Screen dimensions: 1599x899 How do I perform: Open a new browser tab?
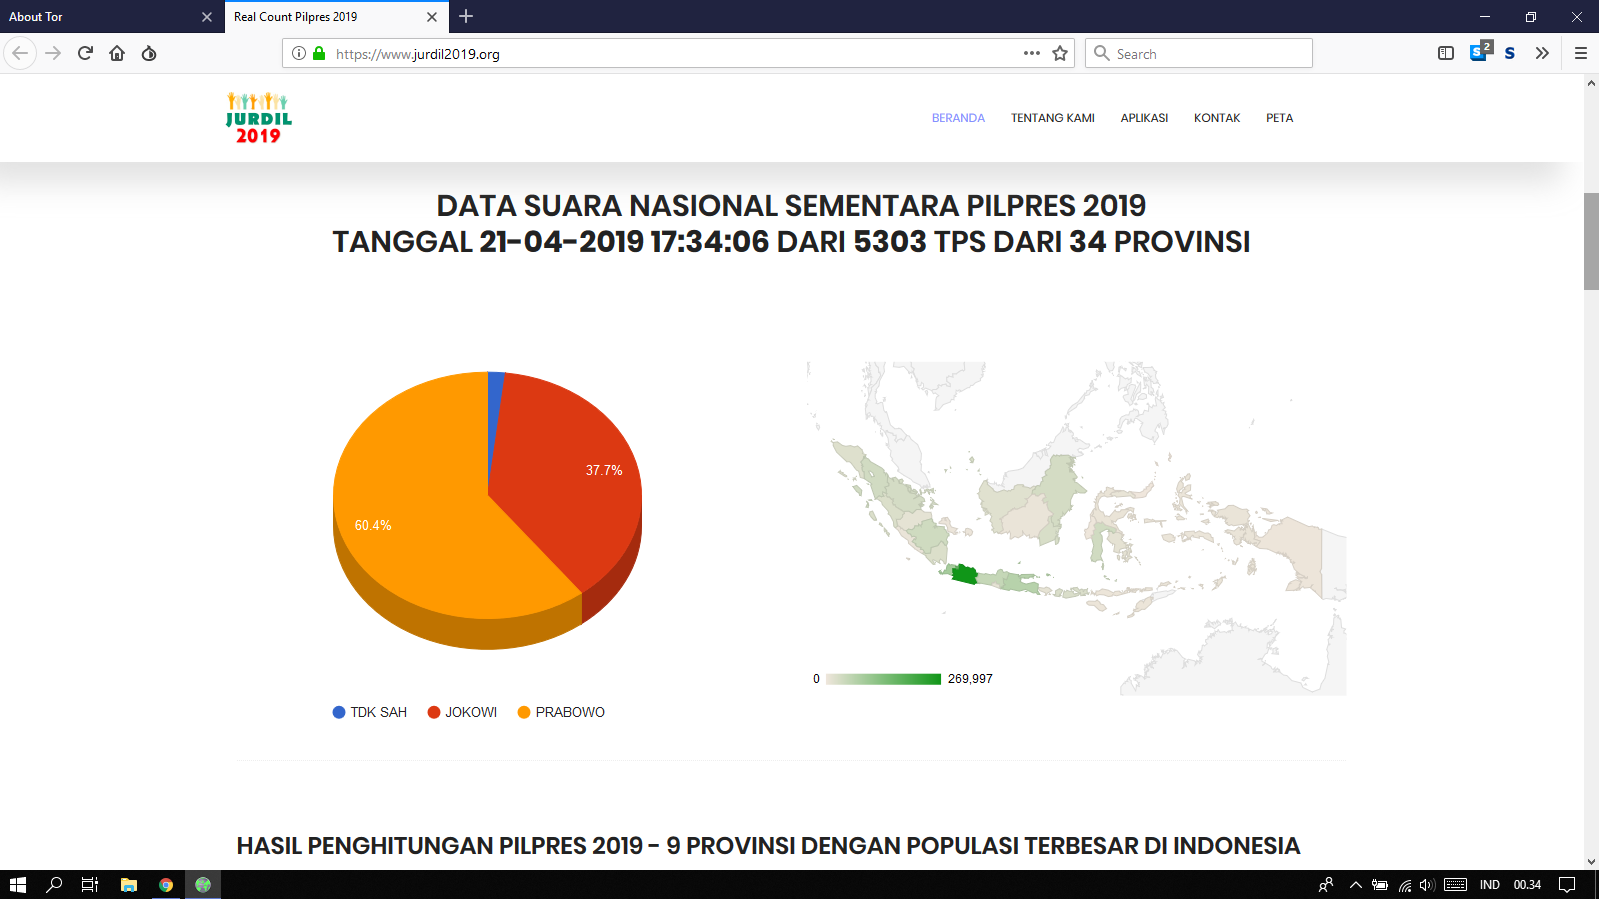pos(466,16)
